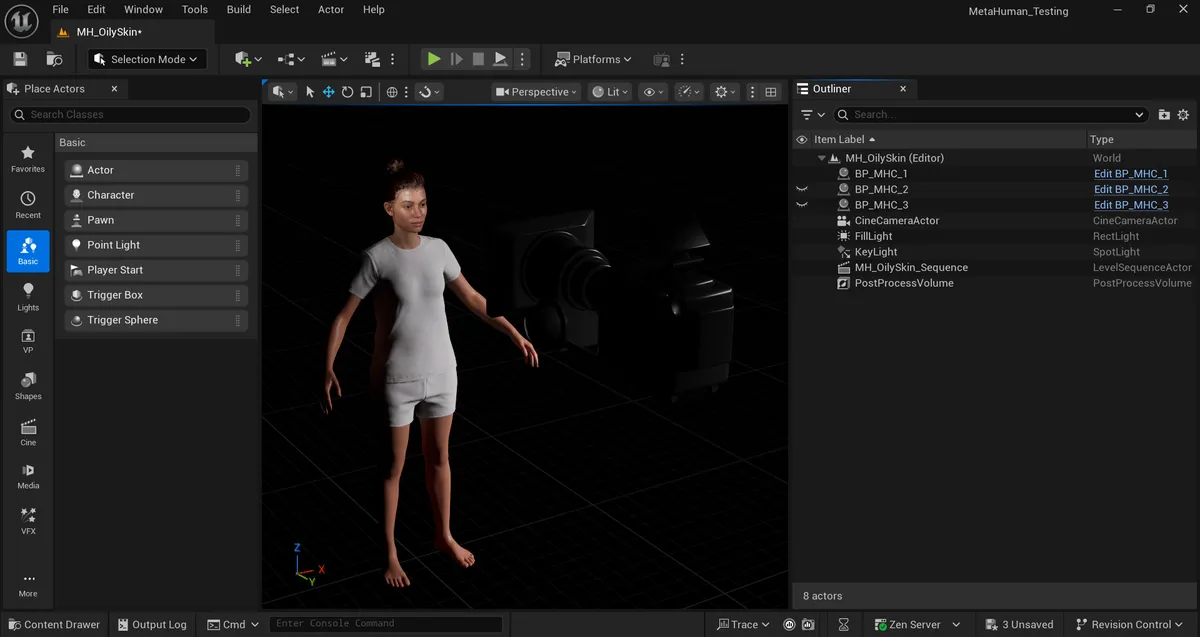Screen dimensions: 1200x637
Task: Open the Platforms dropdown
Action: pos(594,59)
